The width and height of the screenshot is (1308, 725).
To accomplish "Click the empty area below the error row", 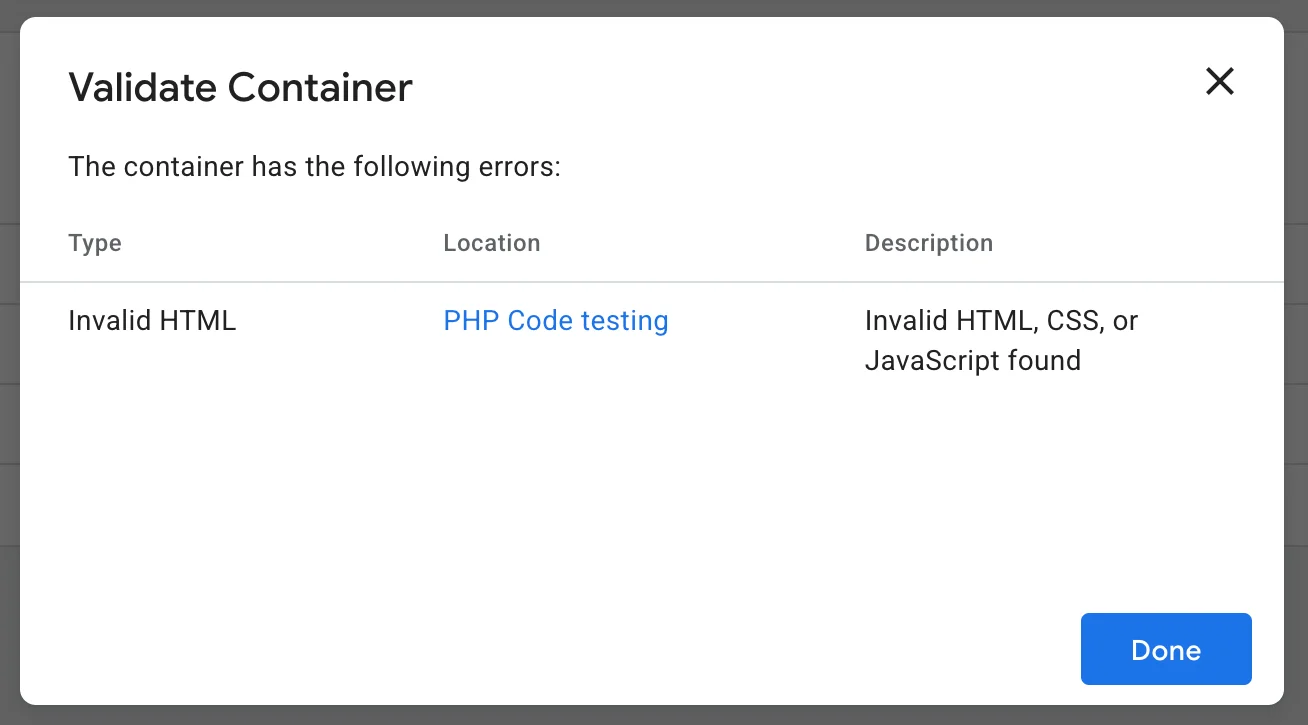I will pos(650,480).
